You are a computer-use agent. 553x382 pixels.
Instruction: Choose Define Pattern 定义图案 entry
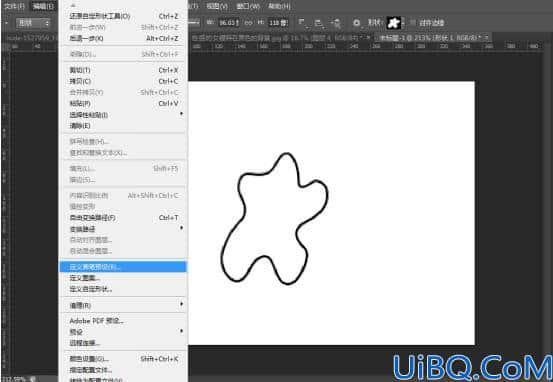123,278
